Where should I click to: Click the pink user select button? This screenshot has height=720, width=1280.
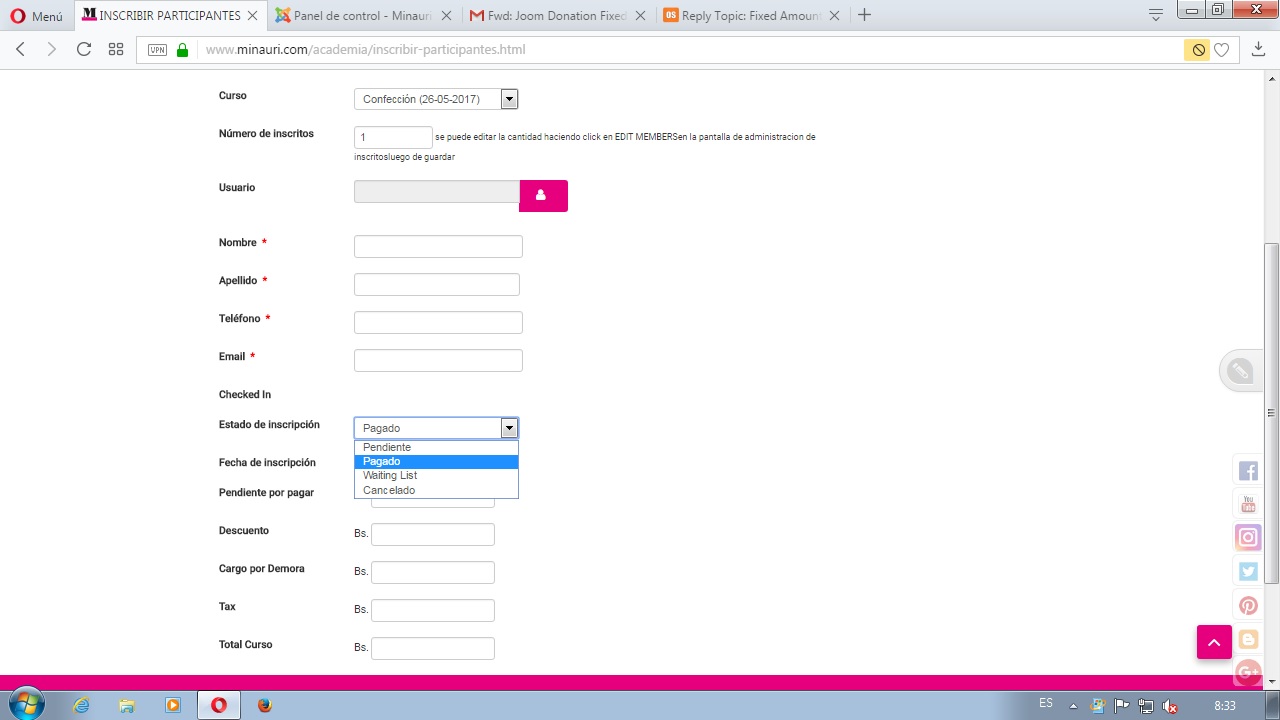[543, 196]
